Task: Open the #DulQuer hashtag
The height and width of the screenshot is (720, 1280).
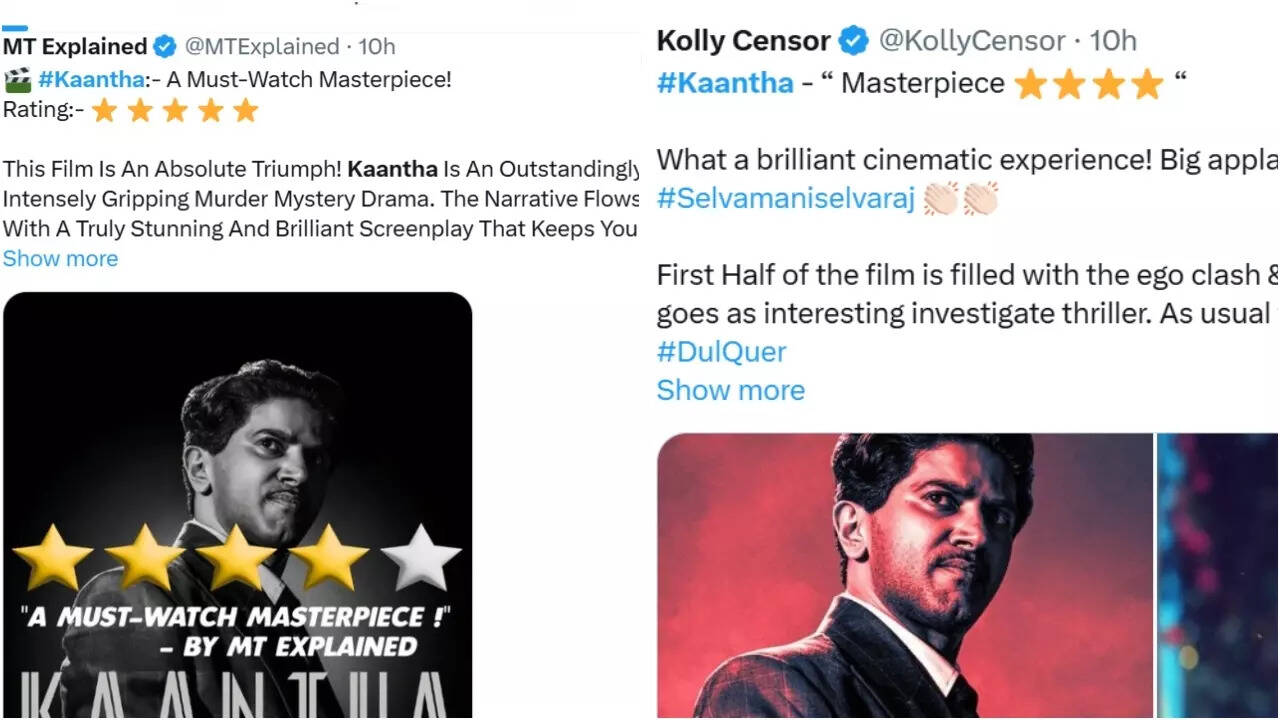Action: [721, 352]
